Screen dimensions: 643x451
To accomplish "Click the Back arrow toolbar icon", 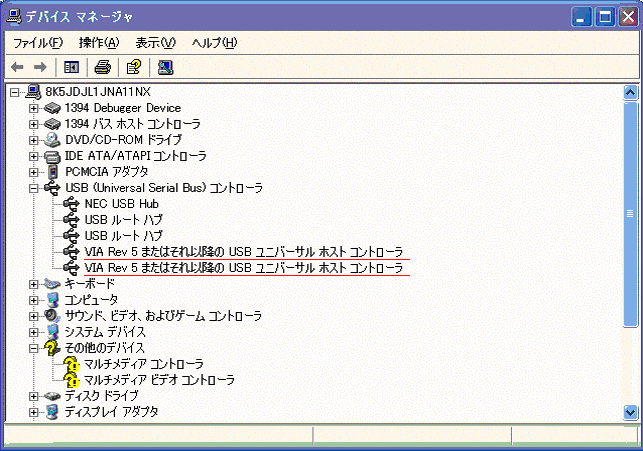I will click(x=17, y=67).
